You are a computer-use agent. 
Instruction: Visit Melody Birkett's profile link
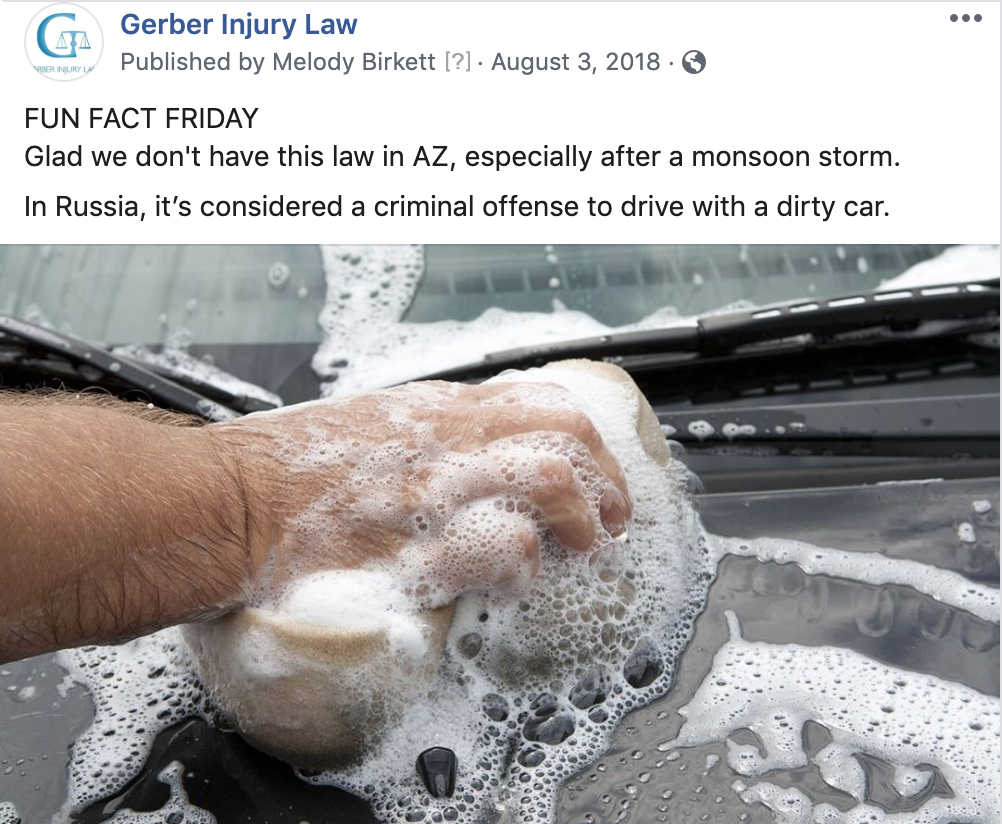coord(353,62)
